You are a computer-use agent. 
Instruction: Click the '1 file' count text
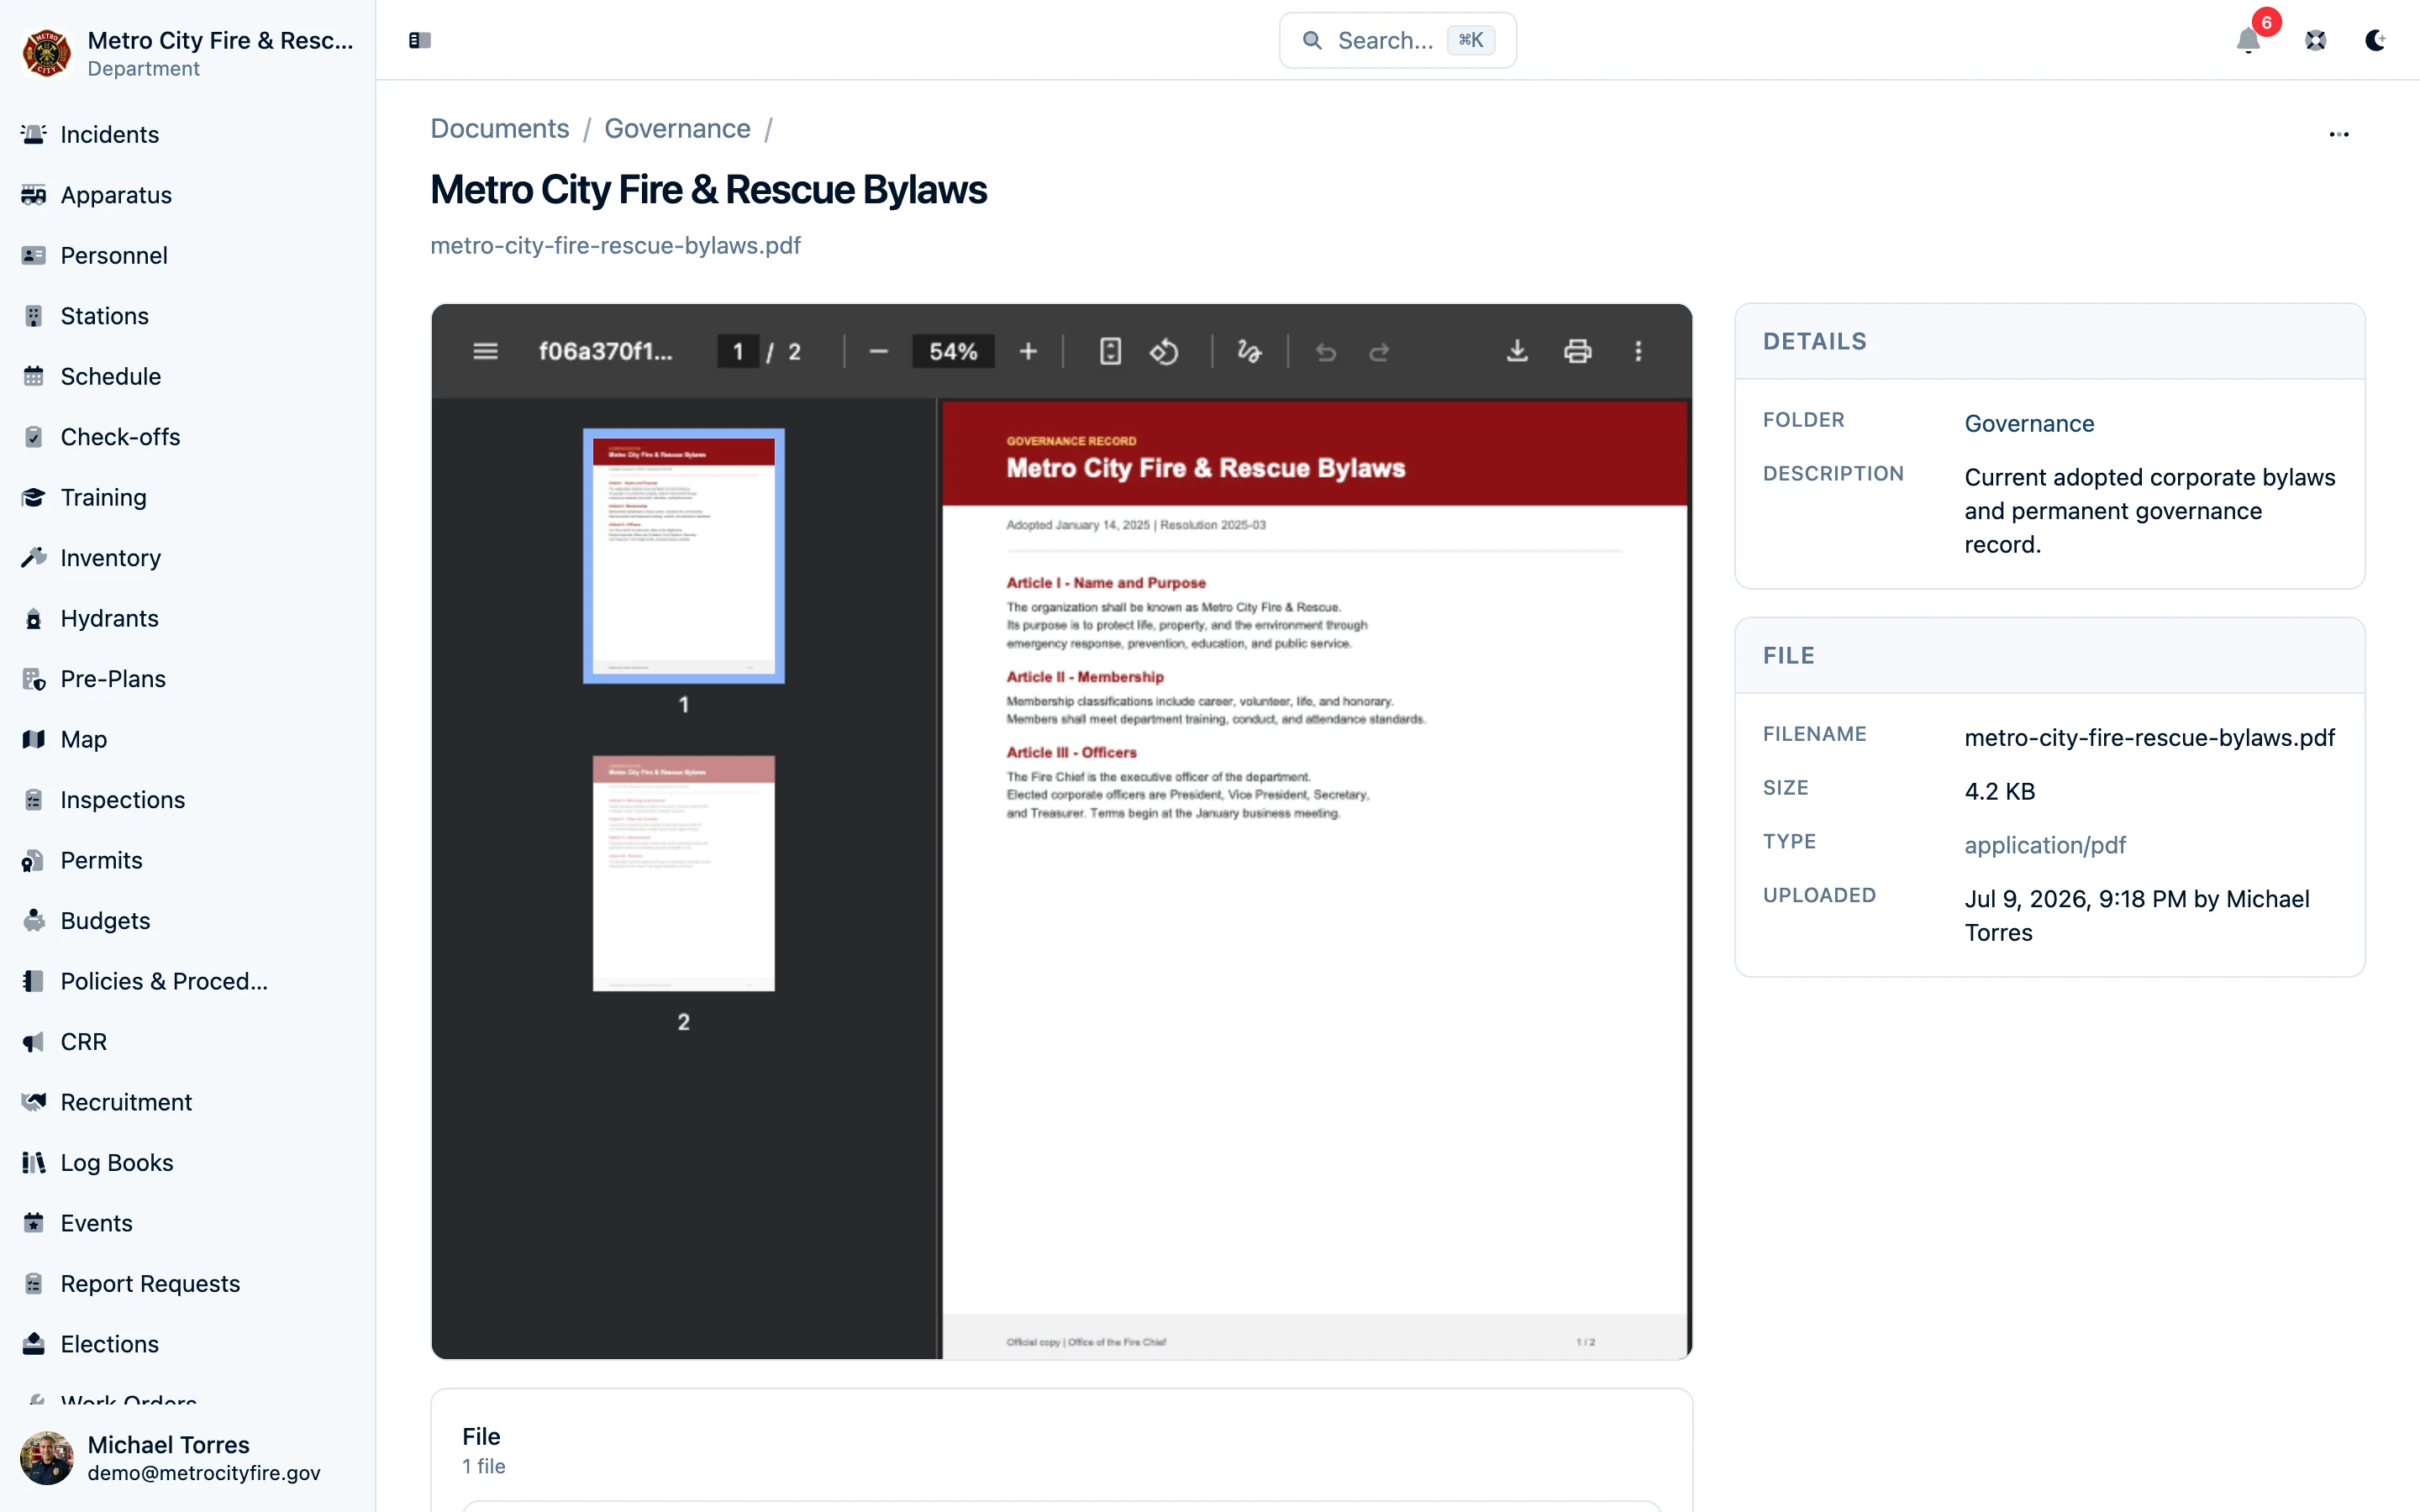pyautogui.click(x=483, y=1466)
